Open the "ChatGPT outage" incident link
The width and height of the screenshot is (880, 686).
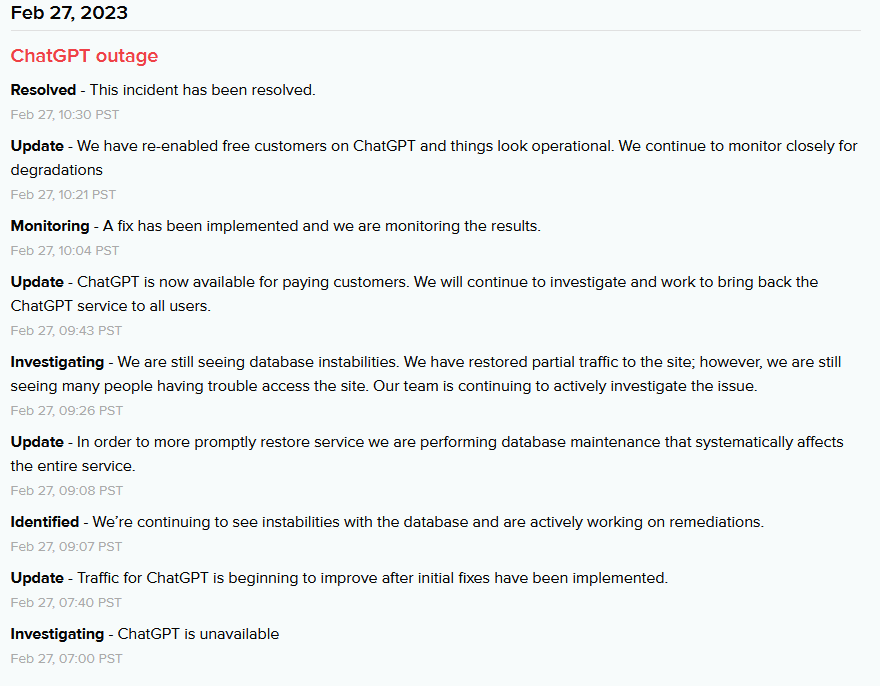coord(84,56)
